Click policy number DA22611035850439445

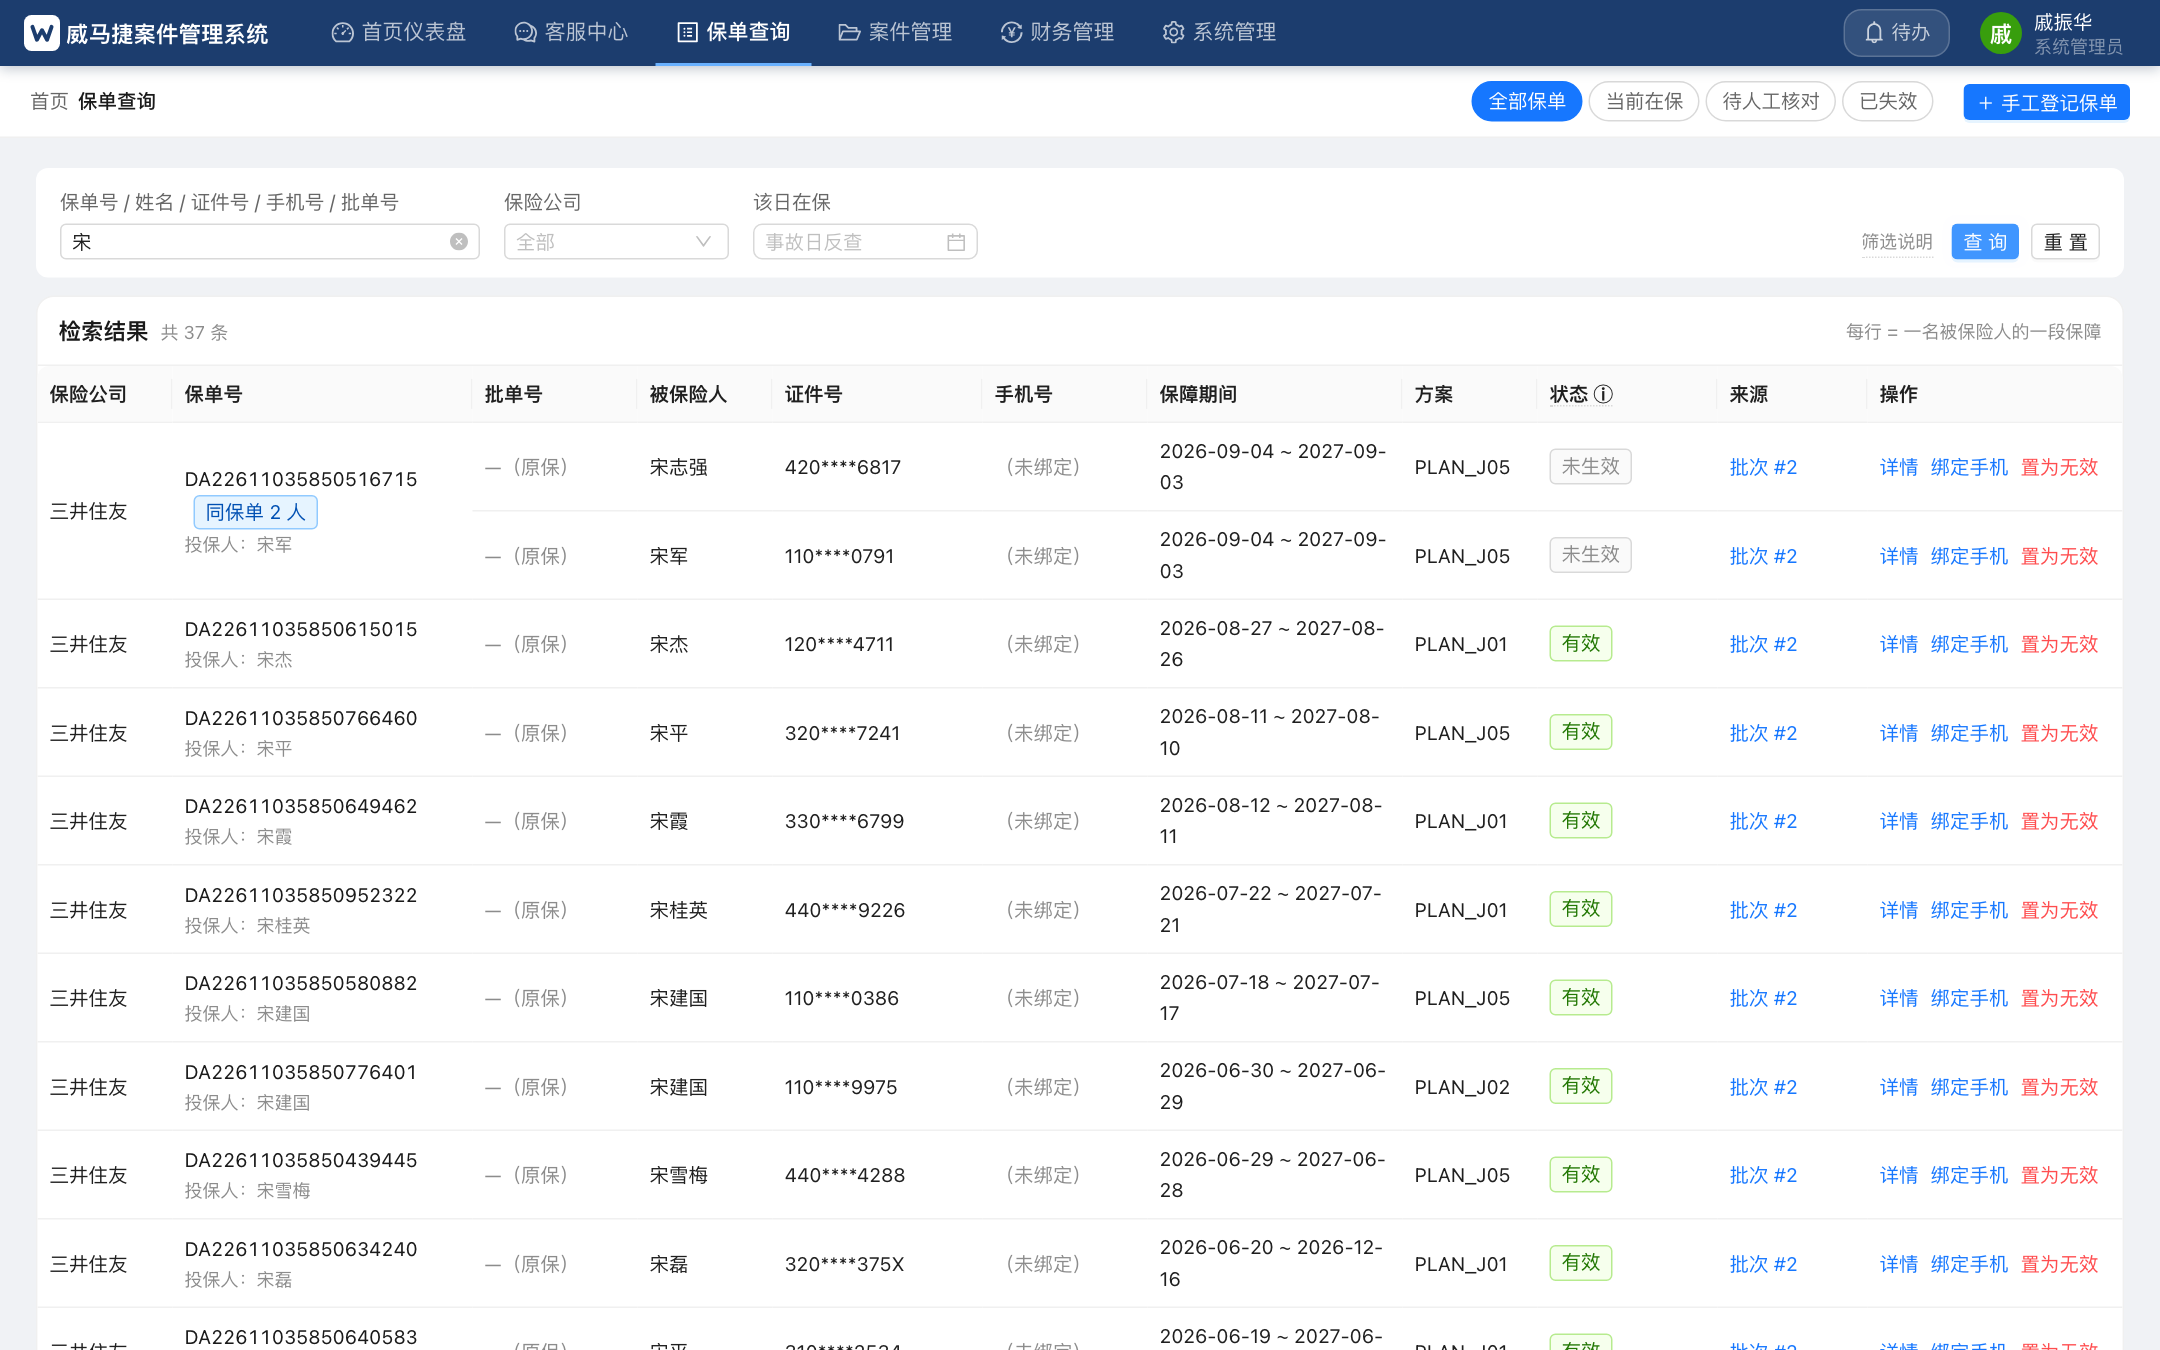tap(301, 1160)
